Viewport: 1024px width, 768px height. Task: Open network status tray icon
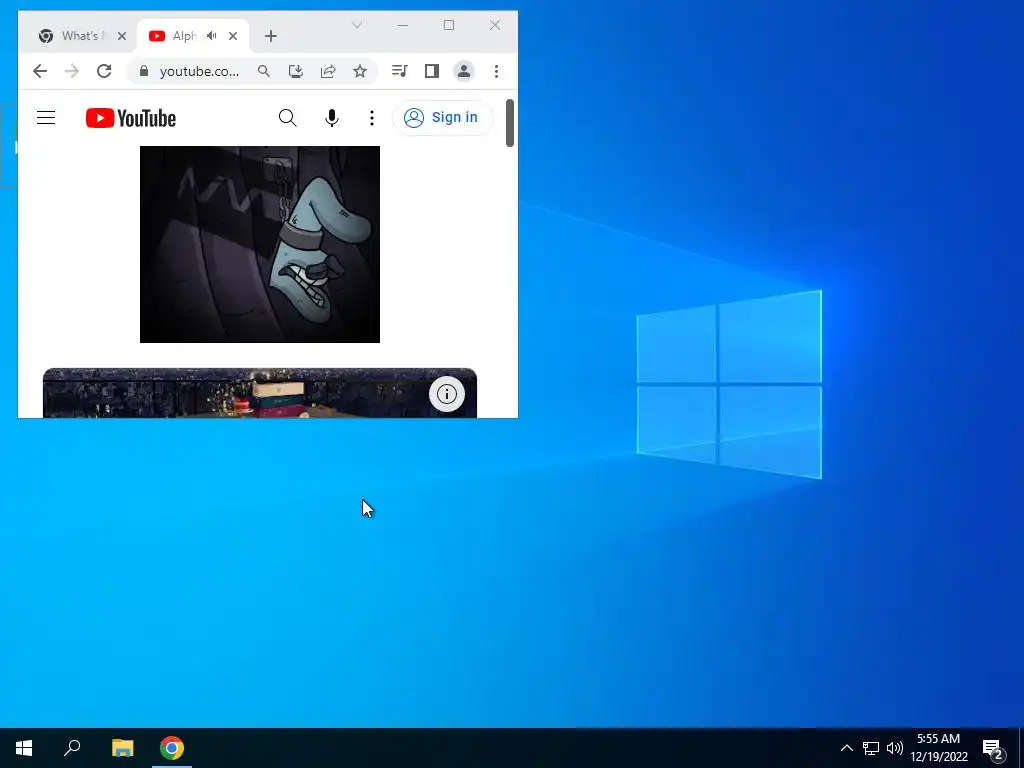pyautogui.click(x=871, y=748)
